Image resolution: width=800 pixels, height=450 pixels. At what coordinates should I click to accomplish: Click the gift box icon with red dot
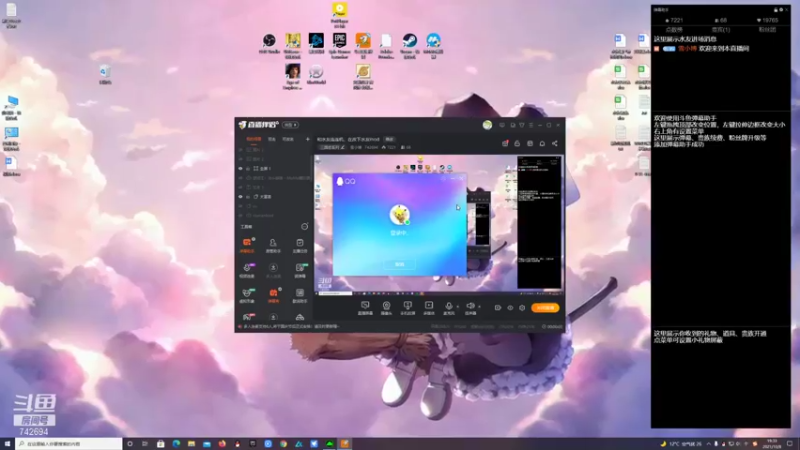coord(505,143)
